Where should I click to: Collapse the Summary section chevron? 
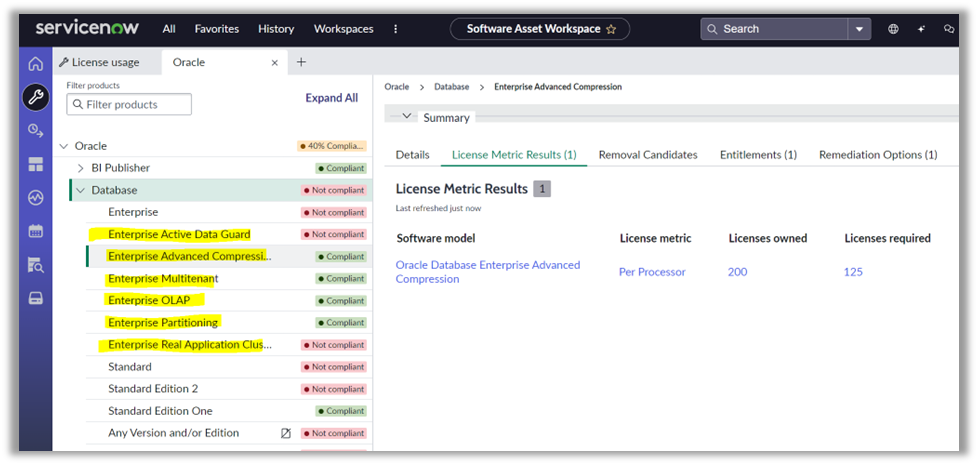tap(407, 116)
